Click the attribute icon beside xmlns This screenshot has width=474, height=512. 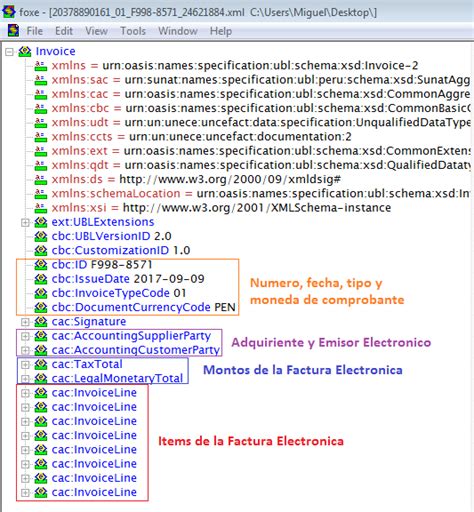pyautogui.click(x=41, y=66)
